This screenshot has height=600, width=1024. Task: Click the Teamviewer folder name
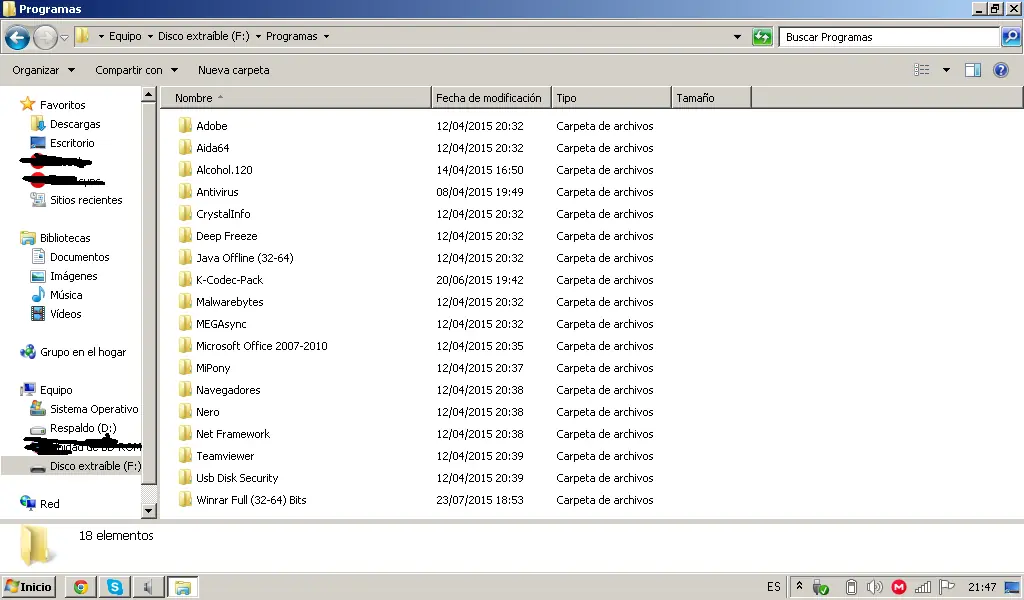(x=225, y=456)
